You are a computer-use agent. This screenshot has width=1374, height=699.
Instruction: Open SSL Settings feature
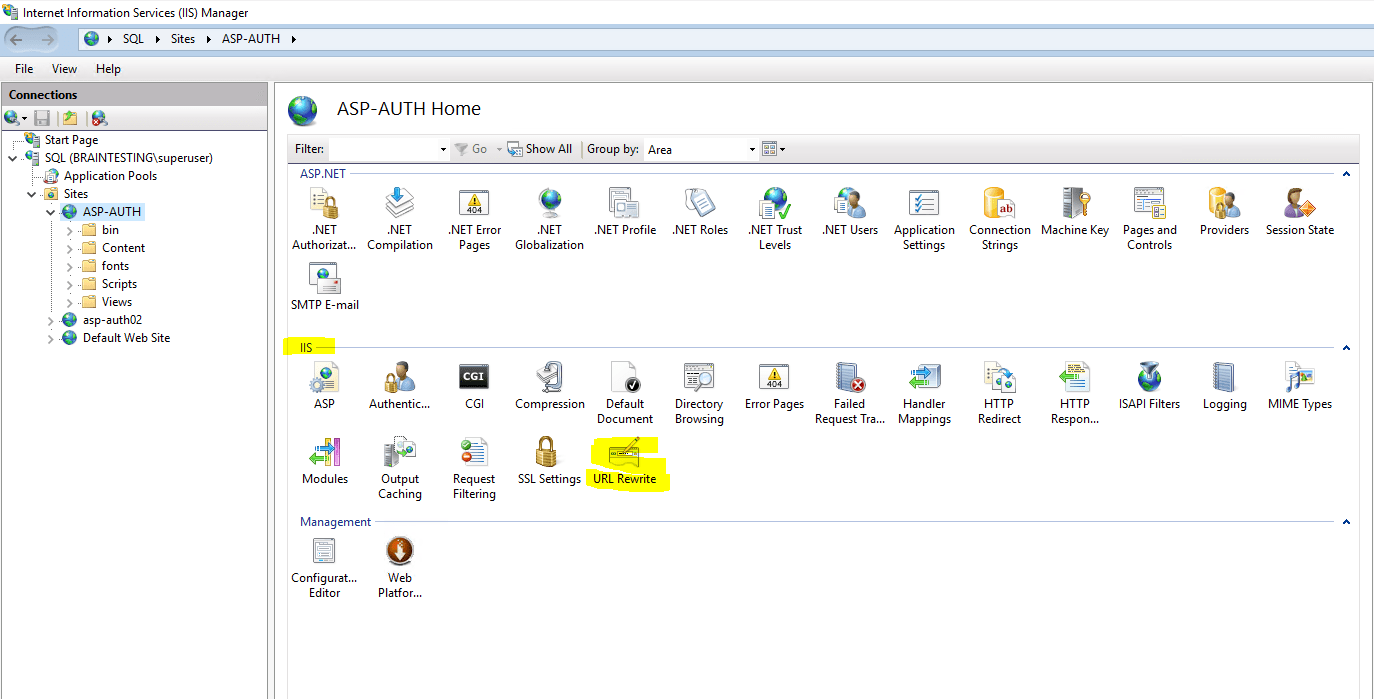549,461
